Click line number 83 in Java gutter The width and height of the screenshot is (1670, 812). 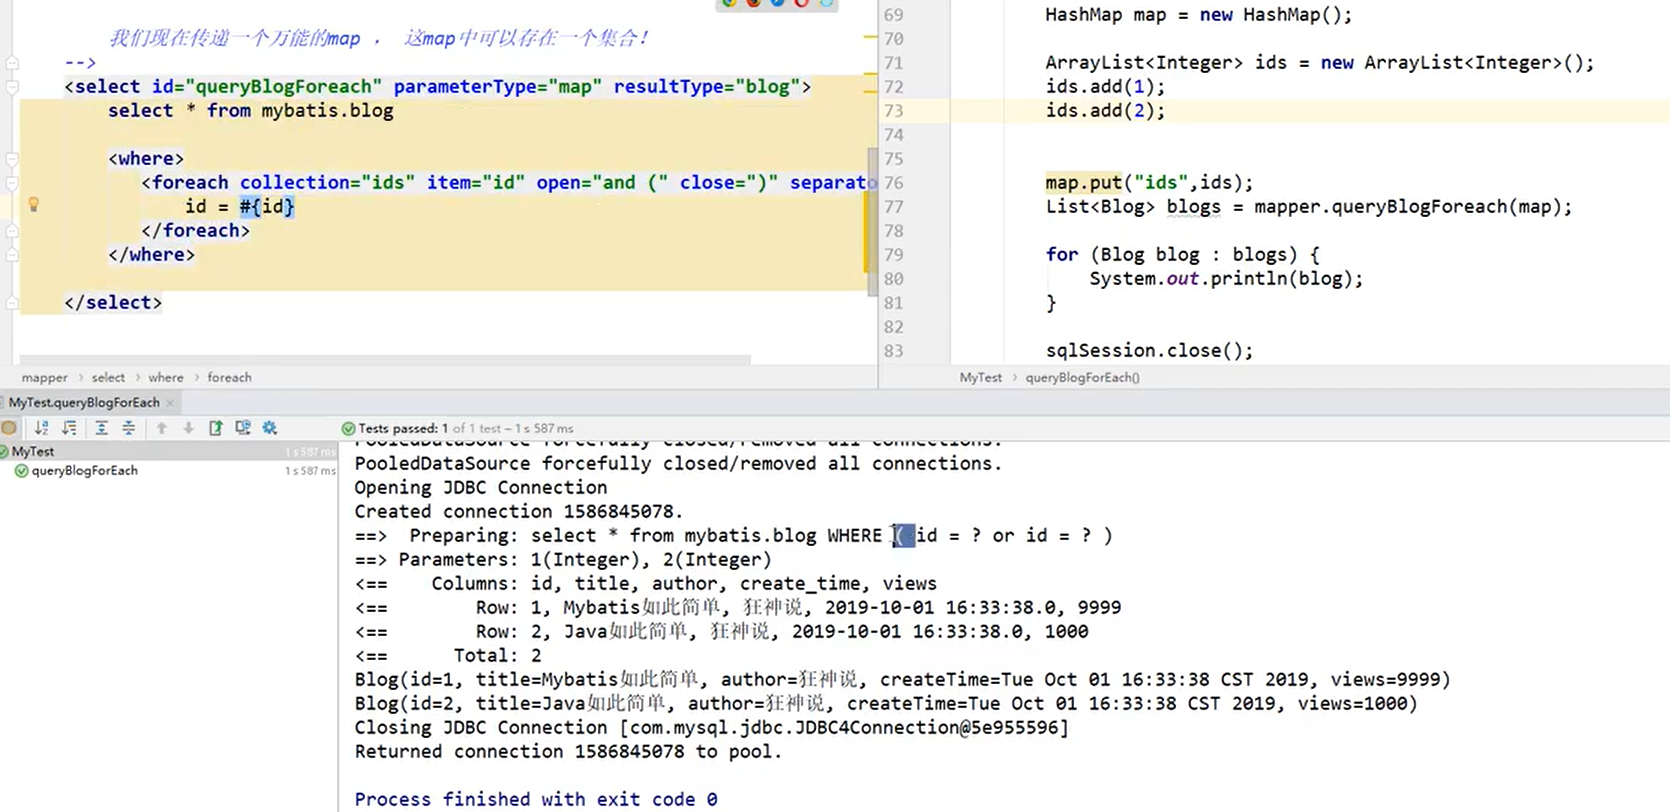[893, 351]
